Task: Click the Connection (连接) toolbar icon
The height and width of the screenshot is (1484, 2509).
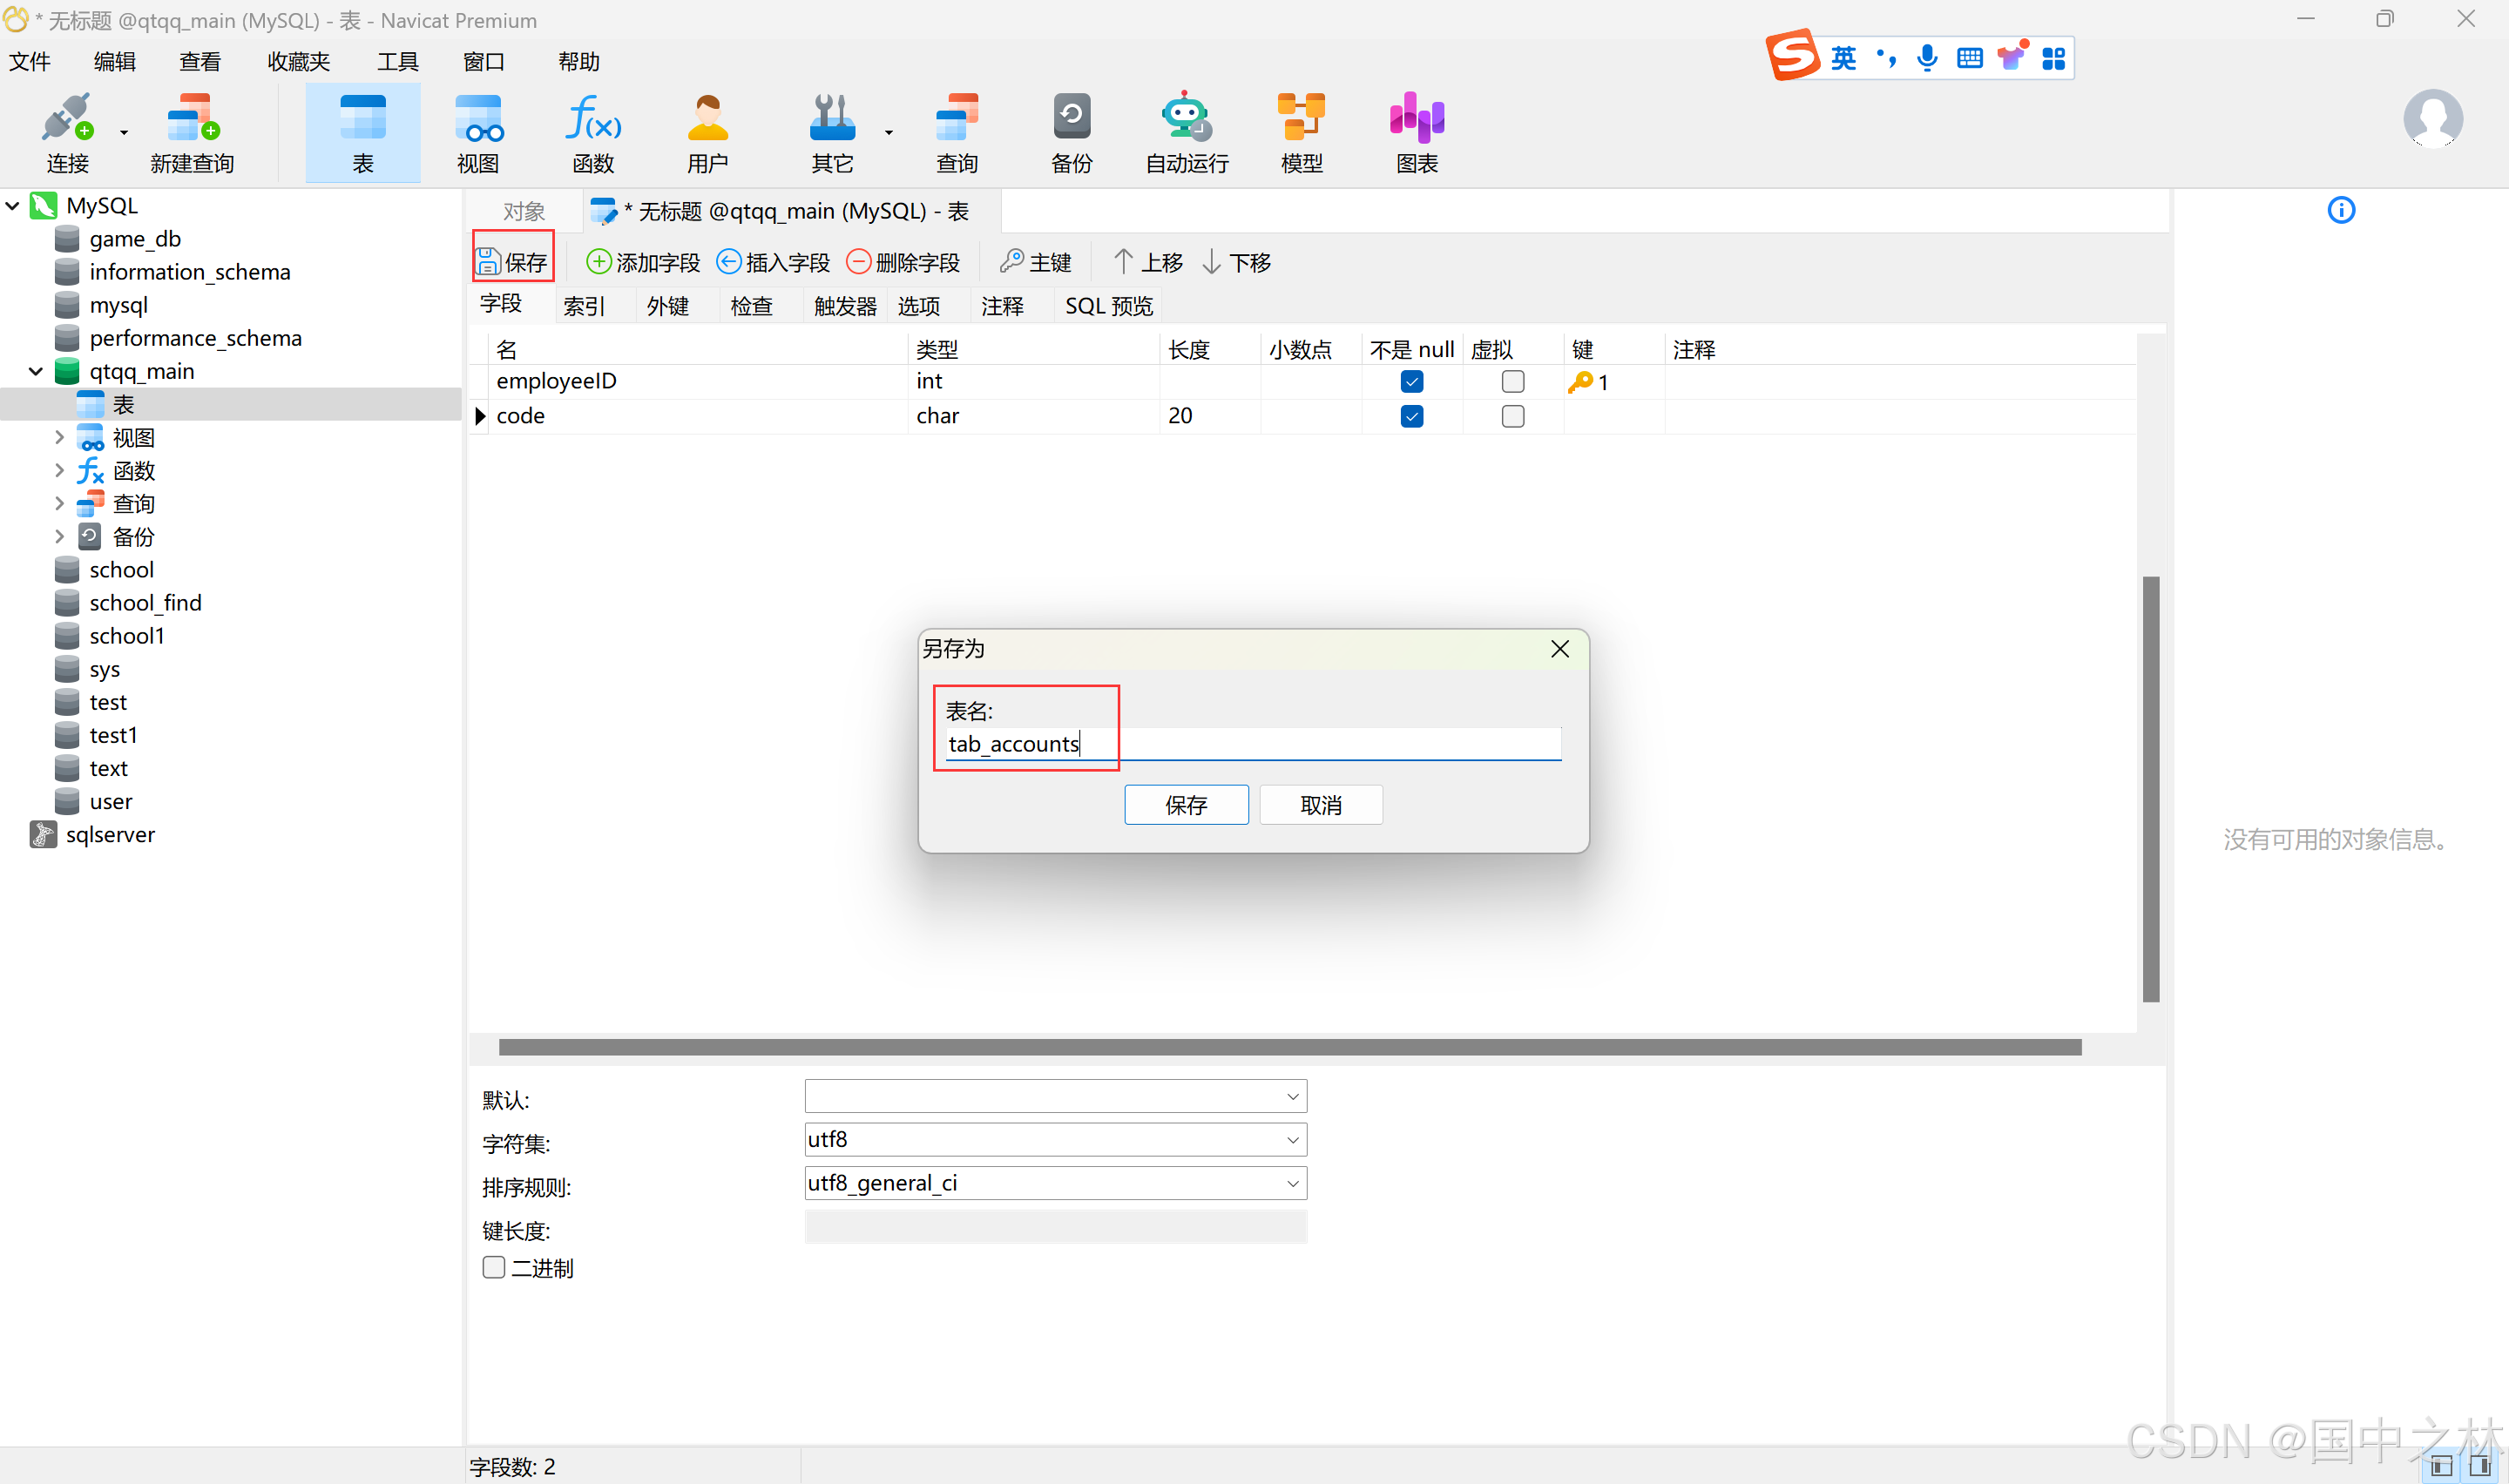Action: point(68,132)
